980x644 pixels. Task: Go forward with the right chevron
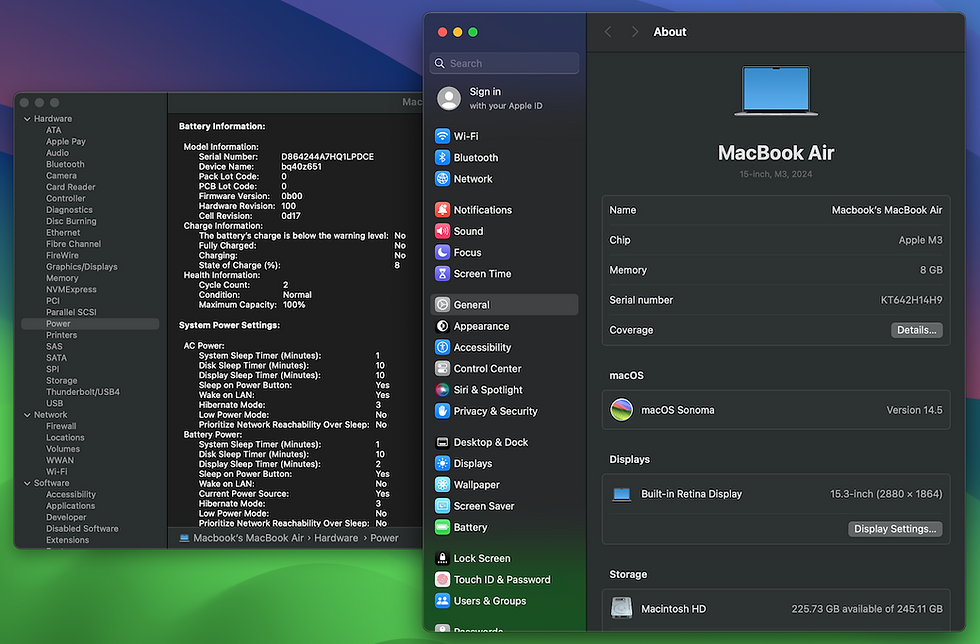tap(635, 32)
